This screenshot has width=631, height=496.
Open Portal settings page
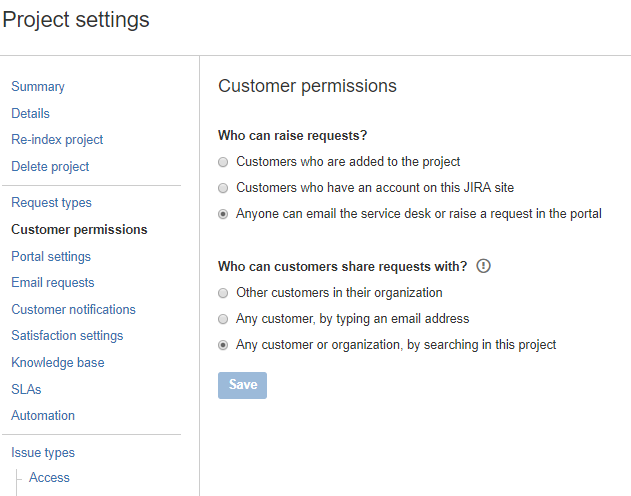[x=51, y=256]
